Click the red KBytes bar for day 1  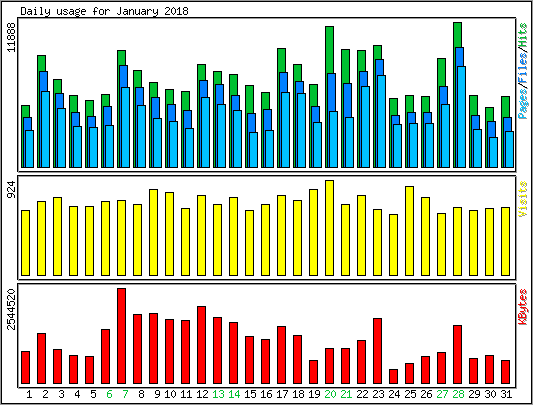[25, 368]
